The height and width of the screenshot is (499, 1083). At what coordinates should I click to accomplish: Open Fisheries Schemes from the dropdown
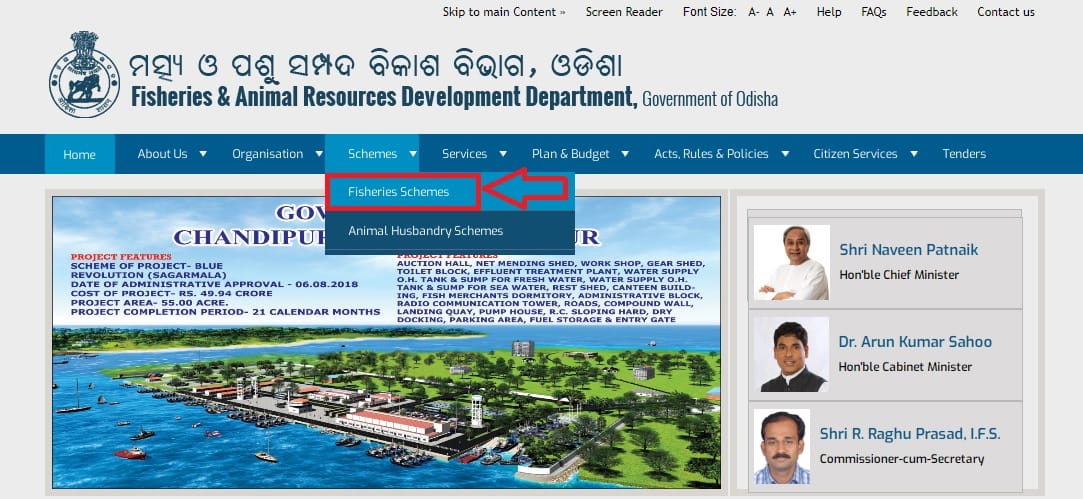coord(399,191)
